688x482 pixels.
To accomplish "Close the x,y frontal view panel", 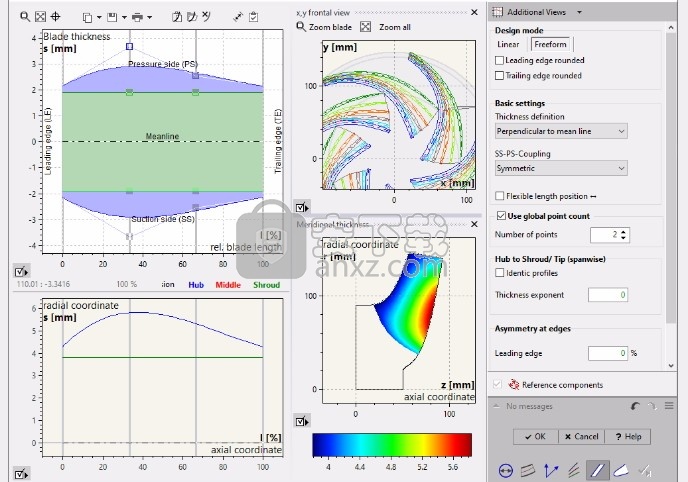I will click(474, 12).
